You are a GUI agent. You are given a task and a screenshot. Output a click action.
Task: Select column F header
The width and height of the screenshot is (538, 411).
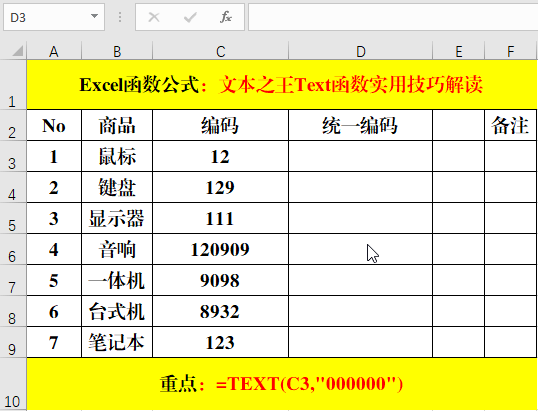[511, 51]
